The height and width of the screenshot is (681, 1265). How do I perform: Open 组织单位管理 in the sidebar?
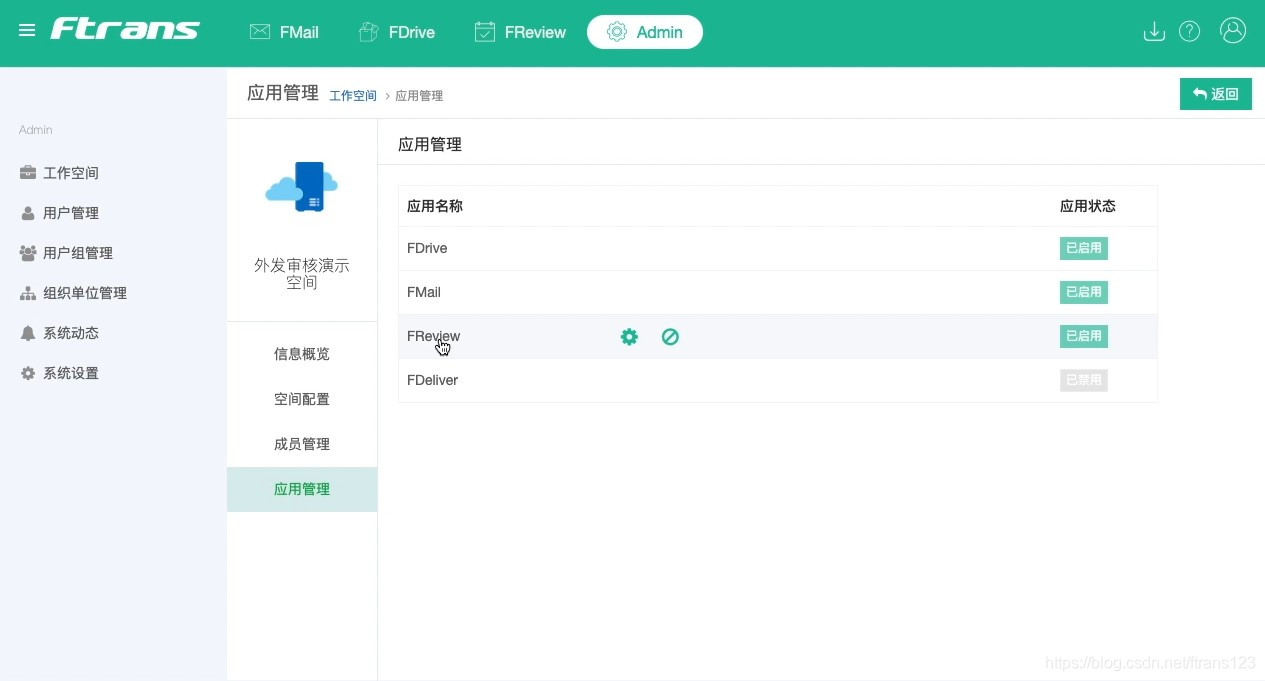[74, 293]
